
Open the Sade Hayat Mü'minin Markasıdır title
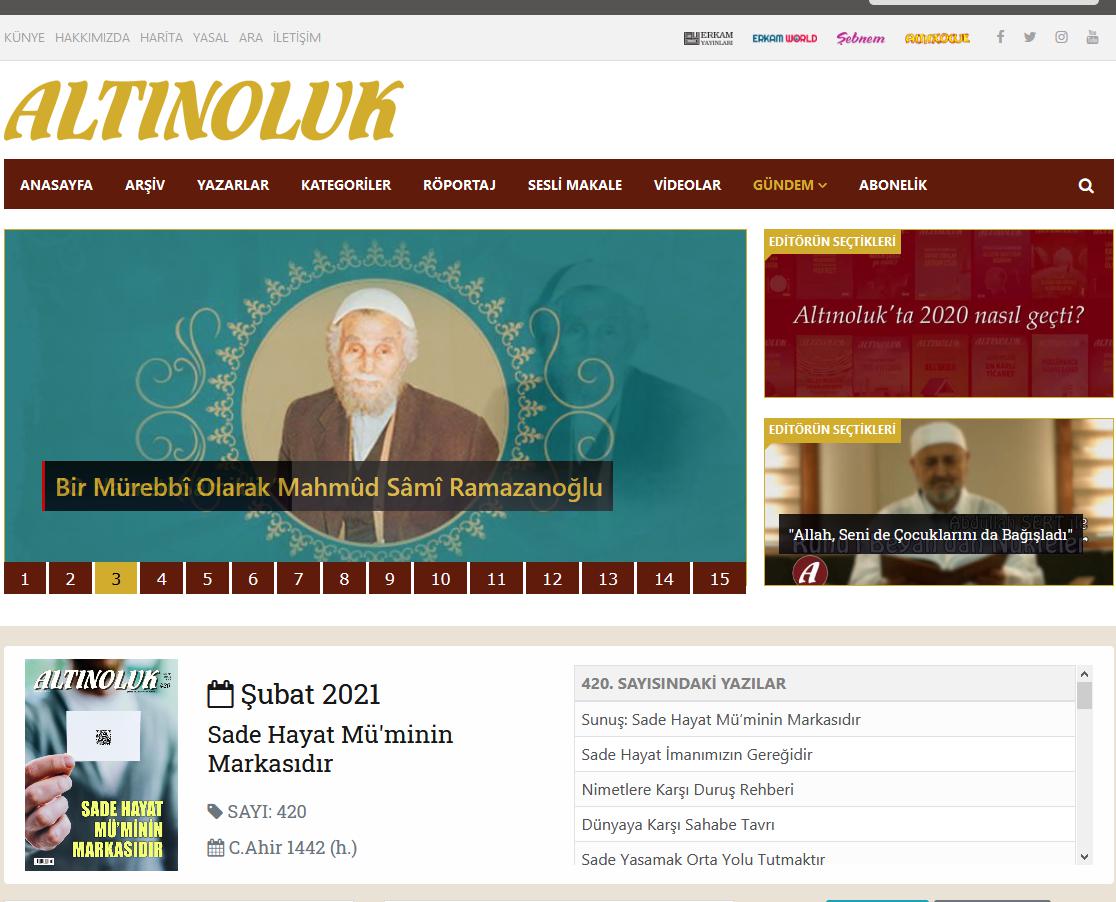point(330,748)
